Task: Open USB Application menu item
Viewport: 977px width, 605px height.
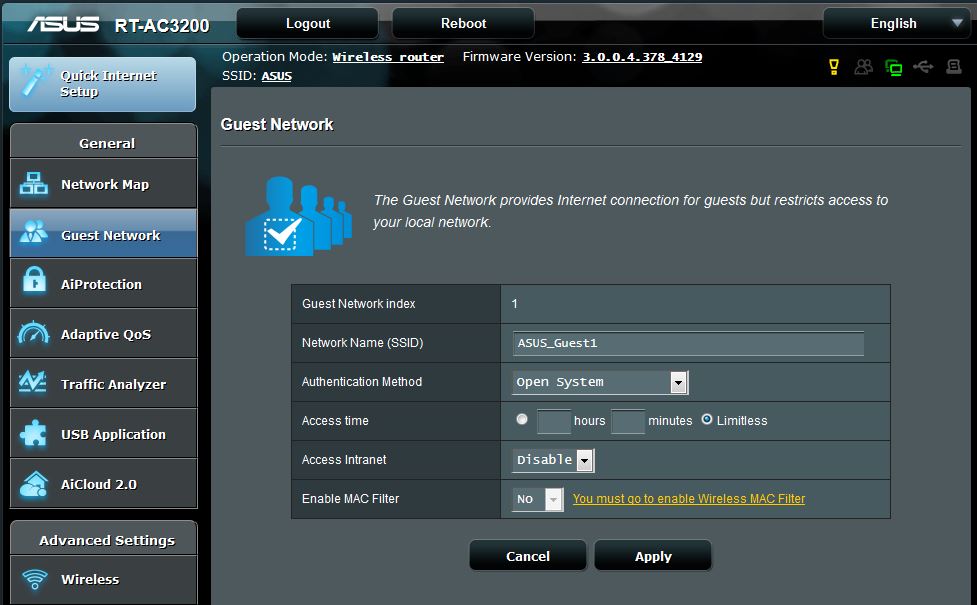Action: tap(103, 433)
